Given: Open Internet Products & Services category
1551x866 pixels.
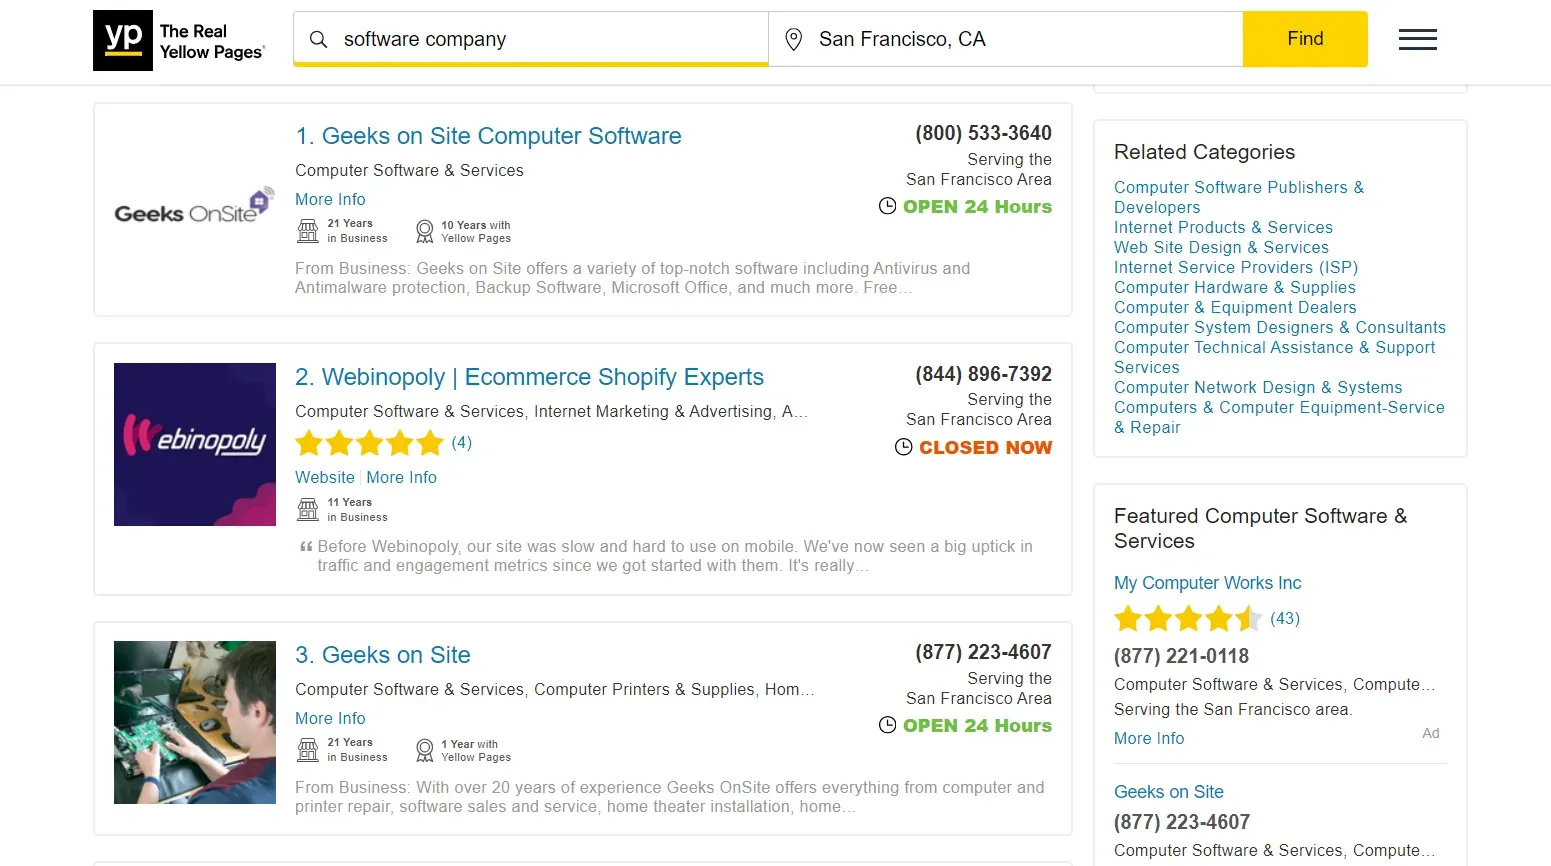Looking at the screenshot, I should (x=1222, y=227).
